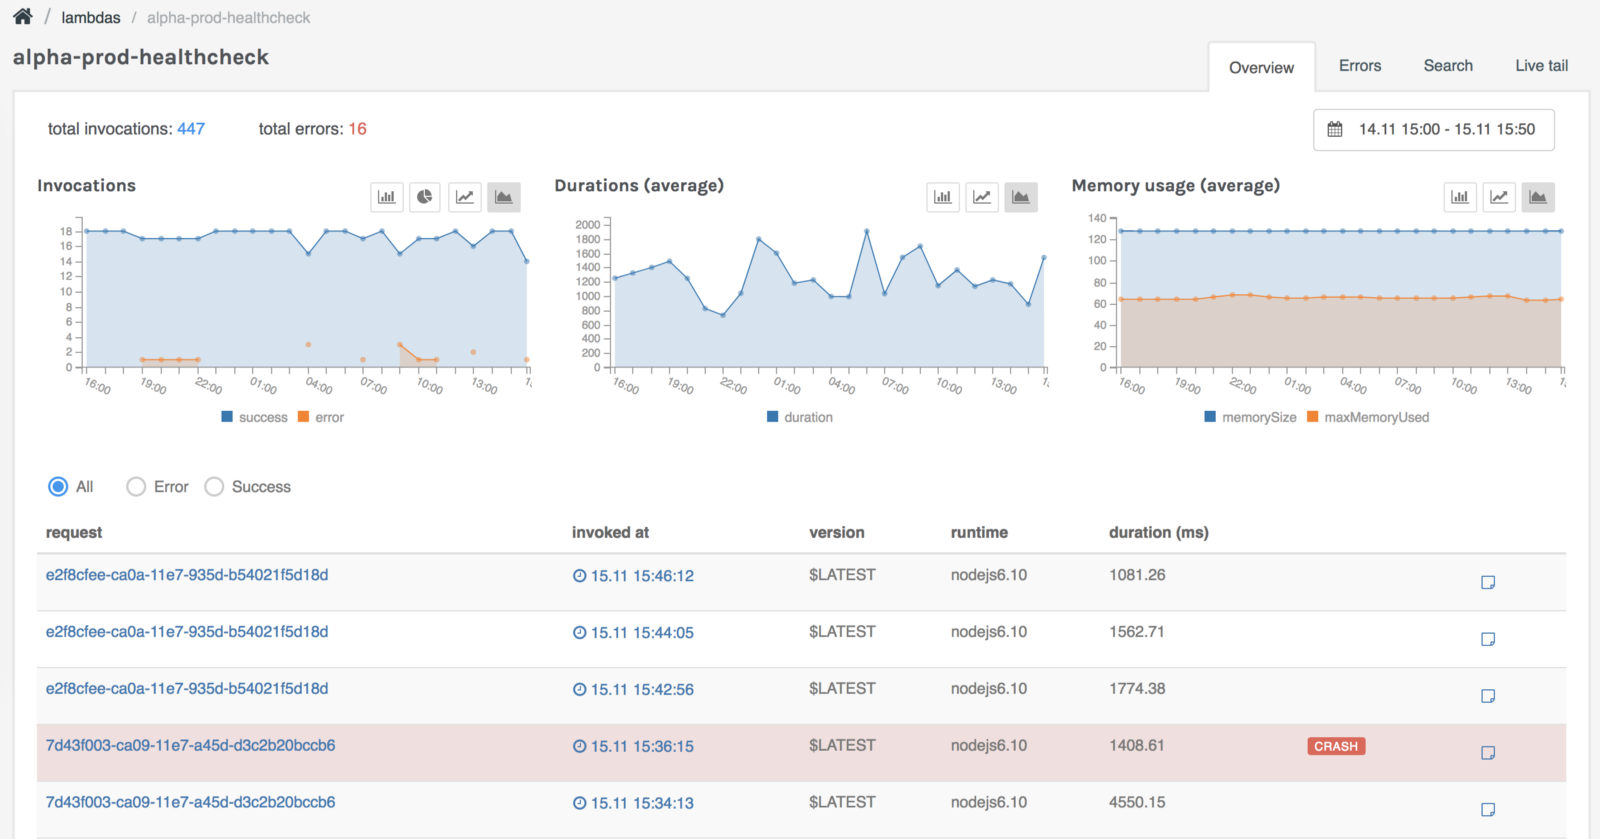
Task: Select area chart view for Durations
Action: [1021, 197]
